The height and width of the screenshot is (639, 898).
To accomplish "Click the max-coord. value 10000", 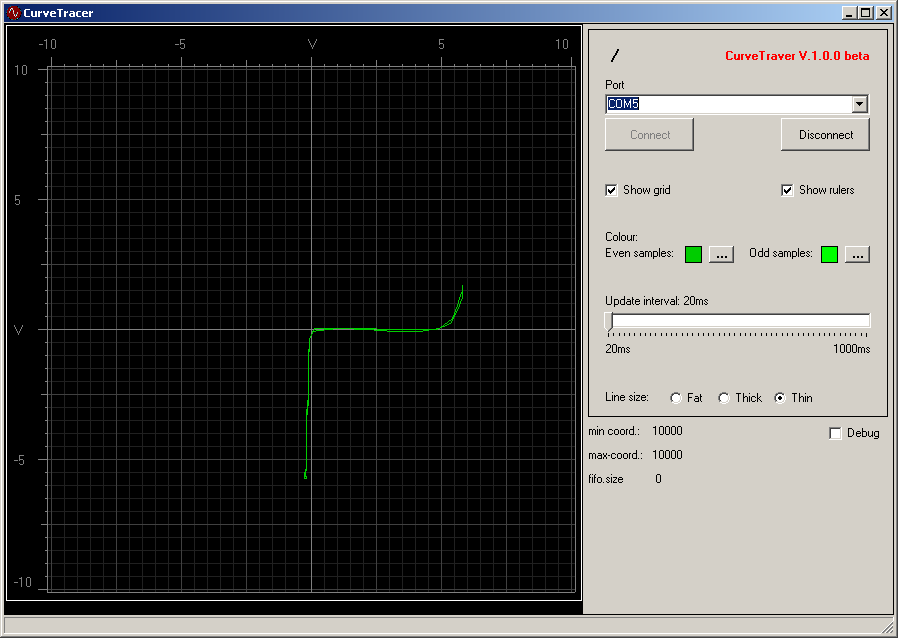I will click(667, 455).
